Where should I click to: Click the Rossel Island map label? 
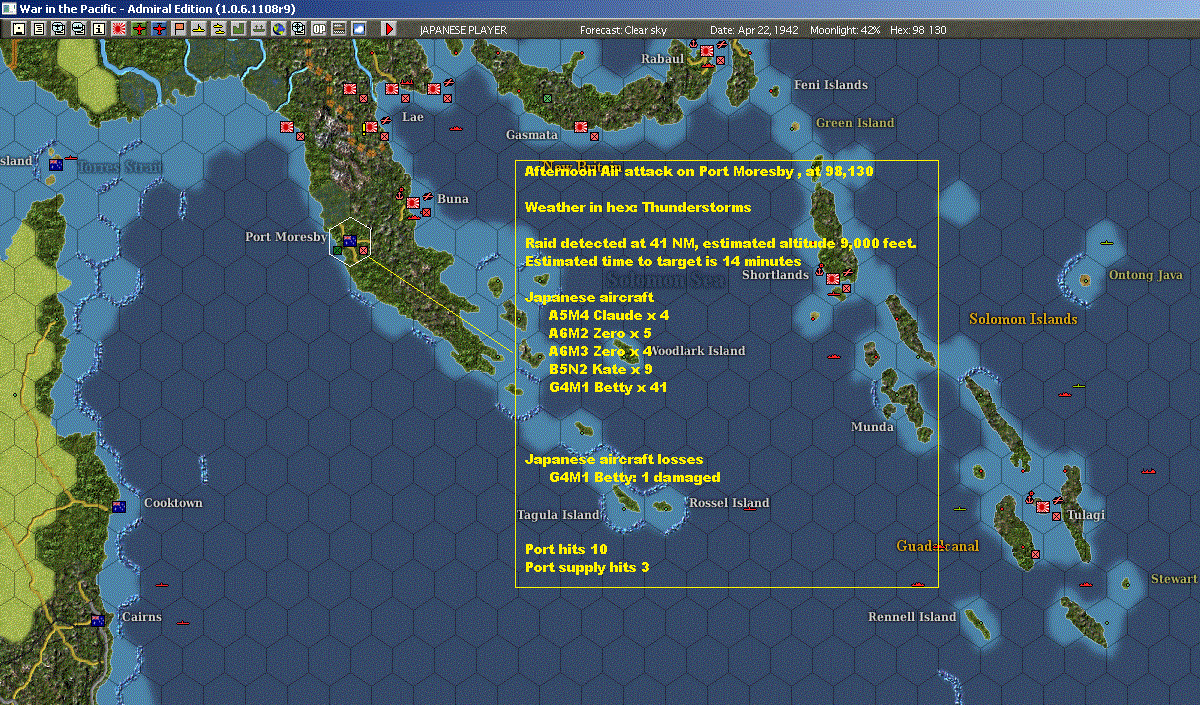[729, 503]
